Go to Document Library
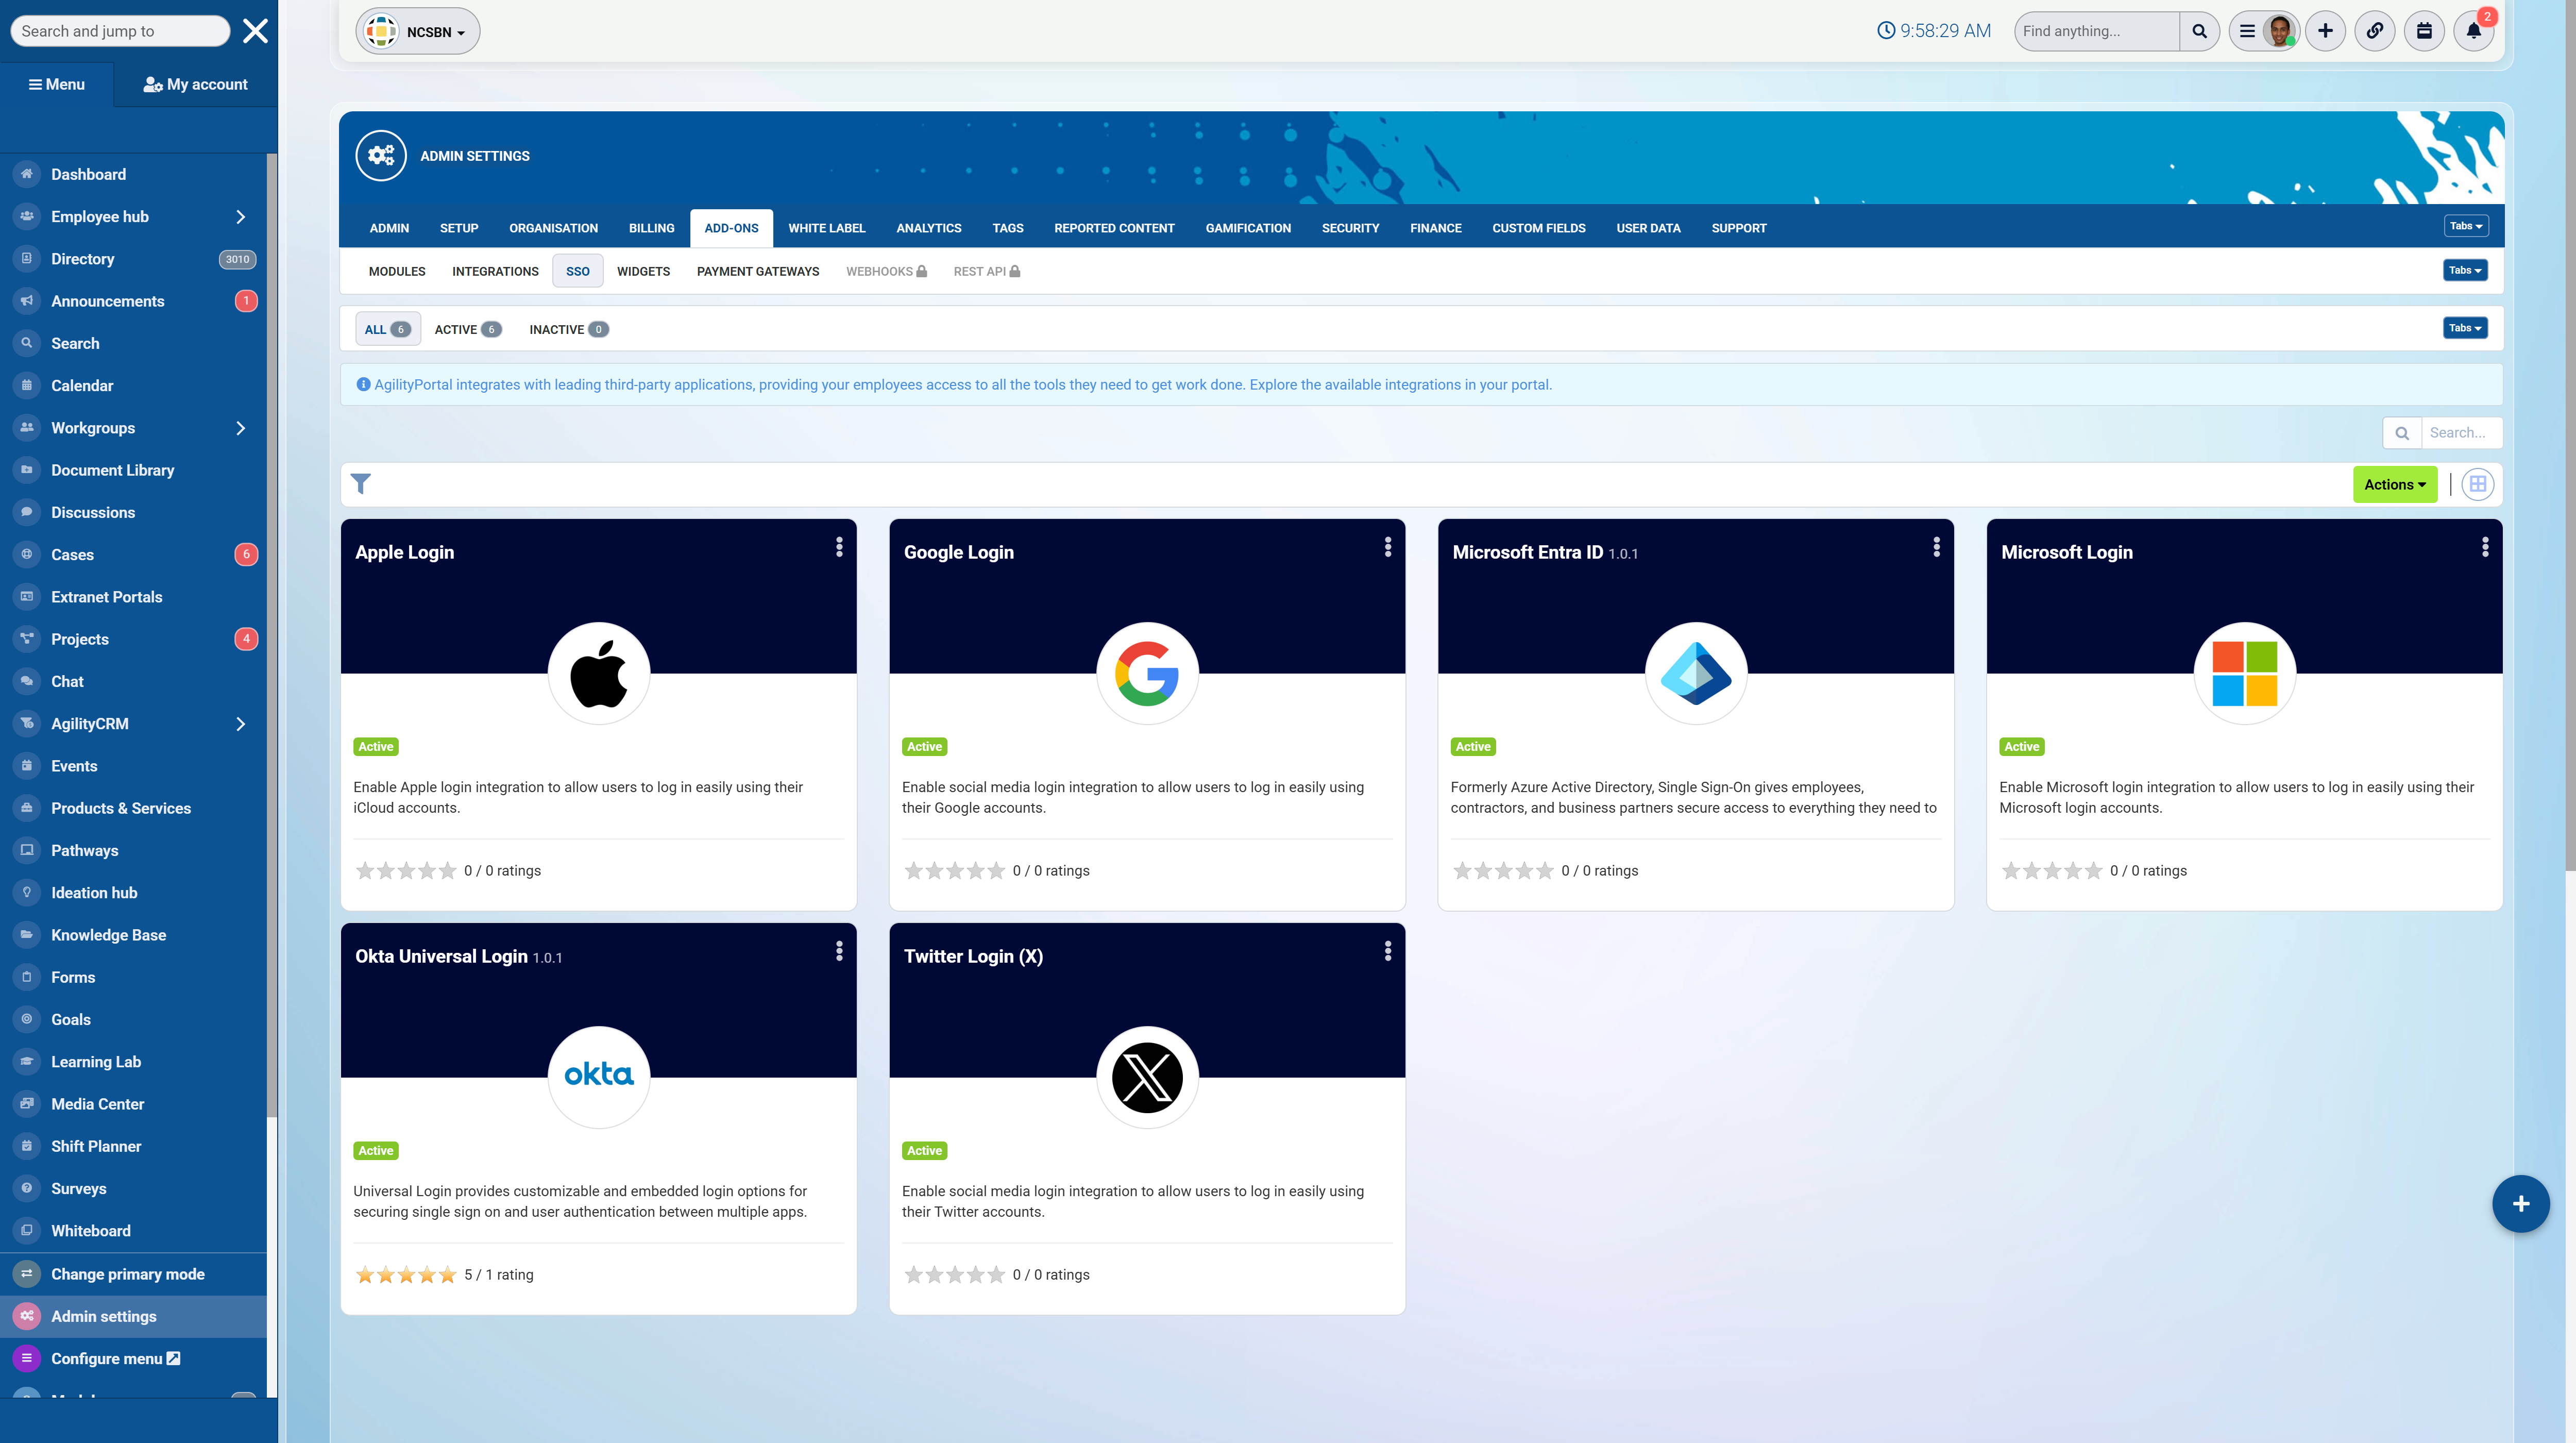 [112, 470]
